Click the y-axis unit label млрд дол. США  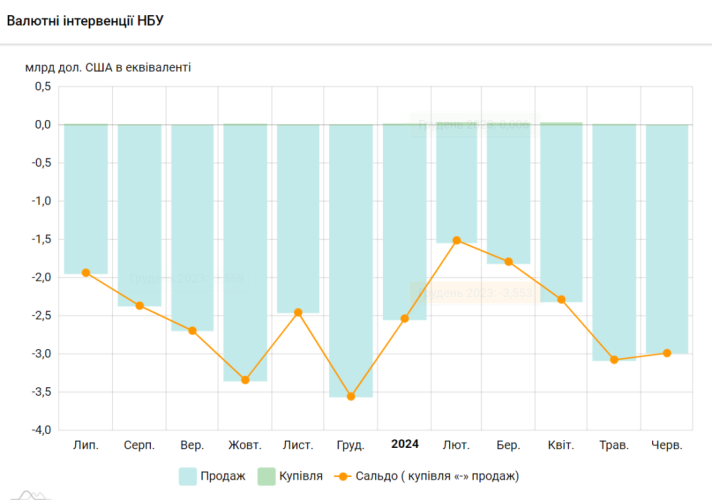(108, 67)
